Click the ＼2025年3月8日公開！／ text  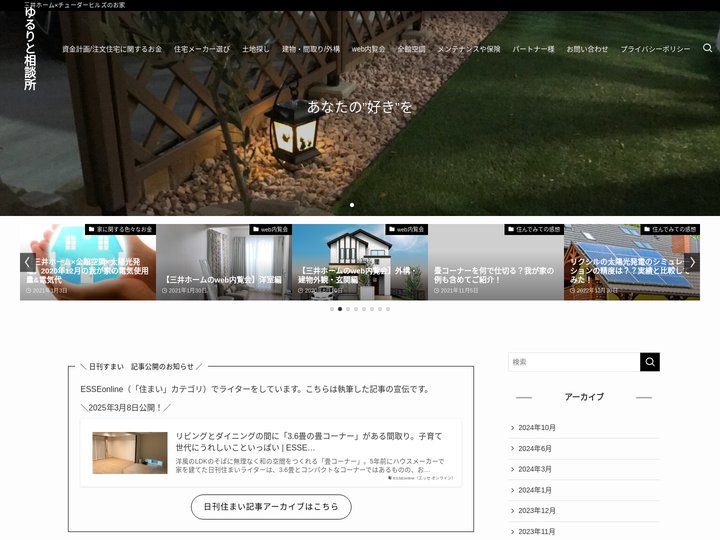pyautogui.click(x=125, y=408)
